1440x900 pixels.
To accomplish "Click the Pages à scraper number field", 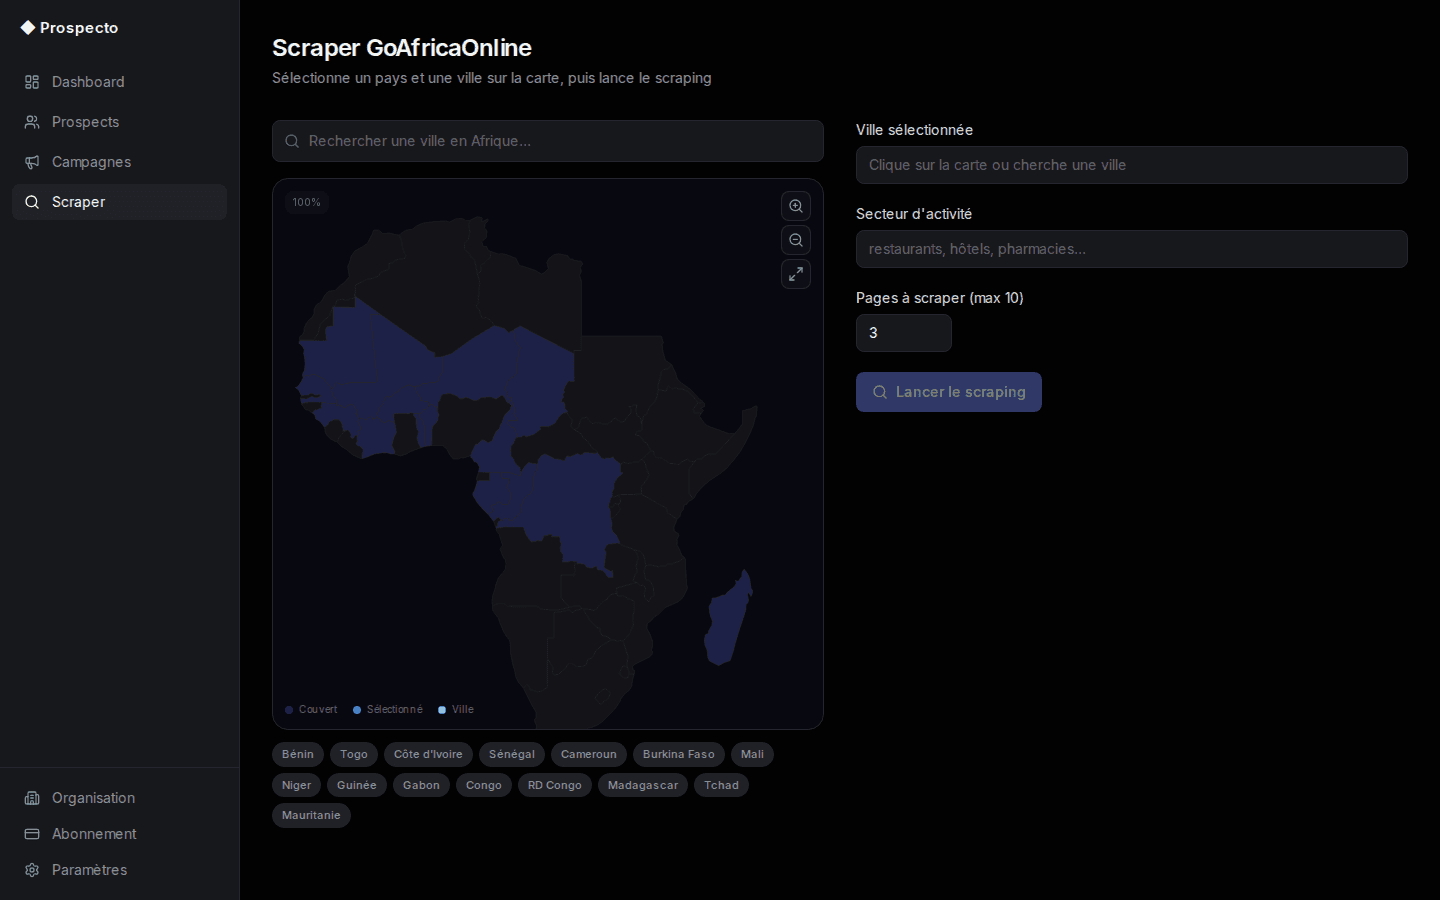I will (904, 333).
